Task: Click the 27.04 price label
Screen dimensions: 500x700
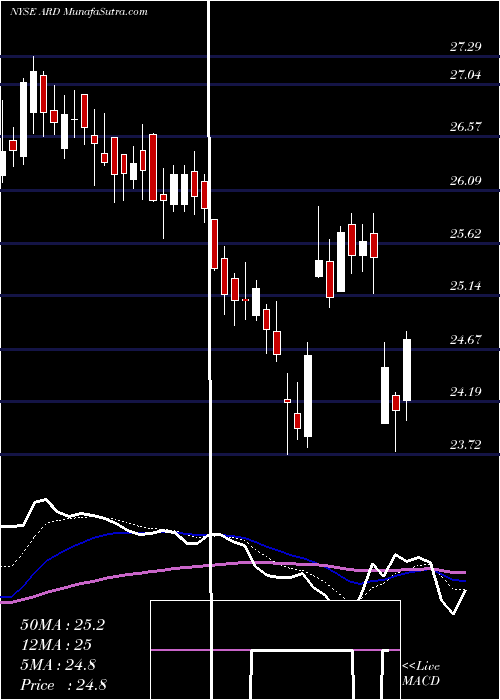Action: [466, 75]
